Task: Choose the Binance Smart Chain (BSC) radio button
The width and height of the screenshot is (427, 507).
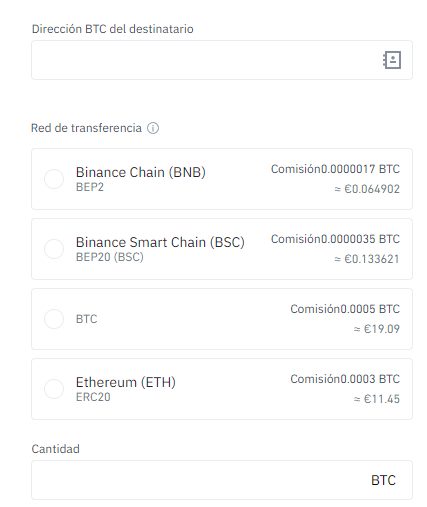Action: [54, 249]
